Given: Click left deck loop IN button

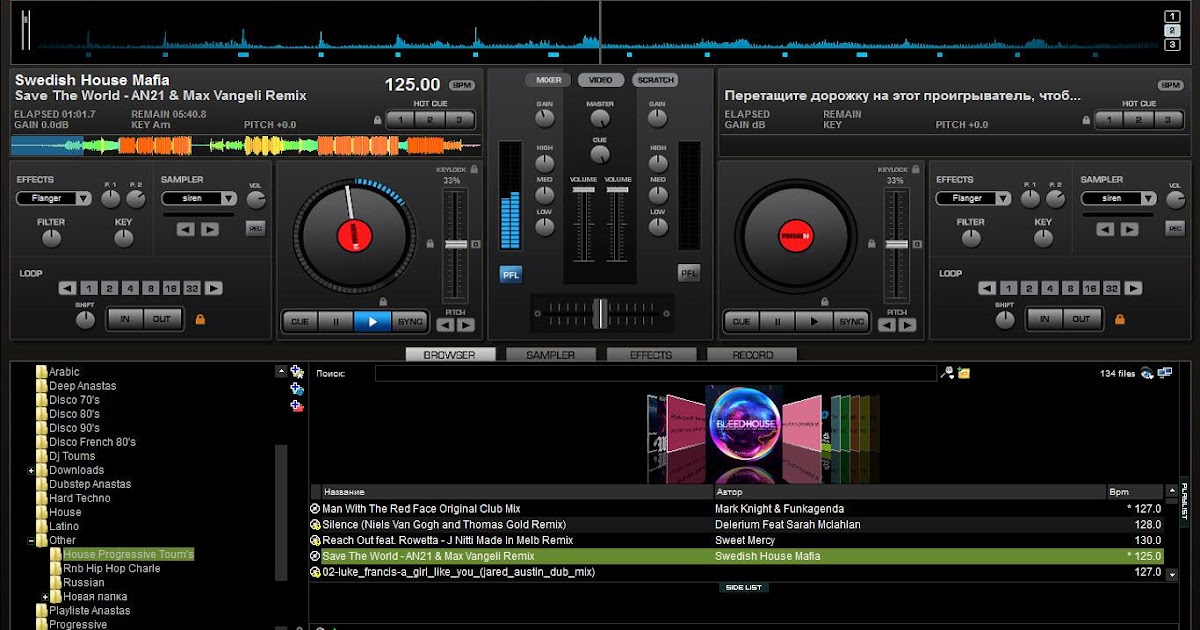Looking at the screenshot, I should pyautogui.click(x=124, y=319).
